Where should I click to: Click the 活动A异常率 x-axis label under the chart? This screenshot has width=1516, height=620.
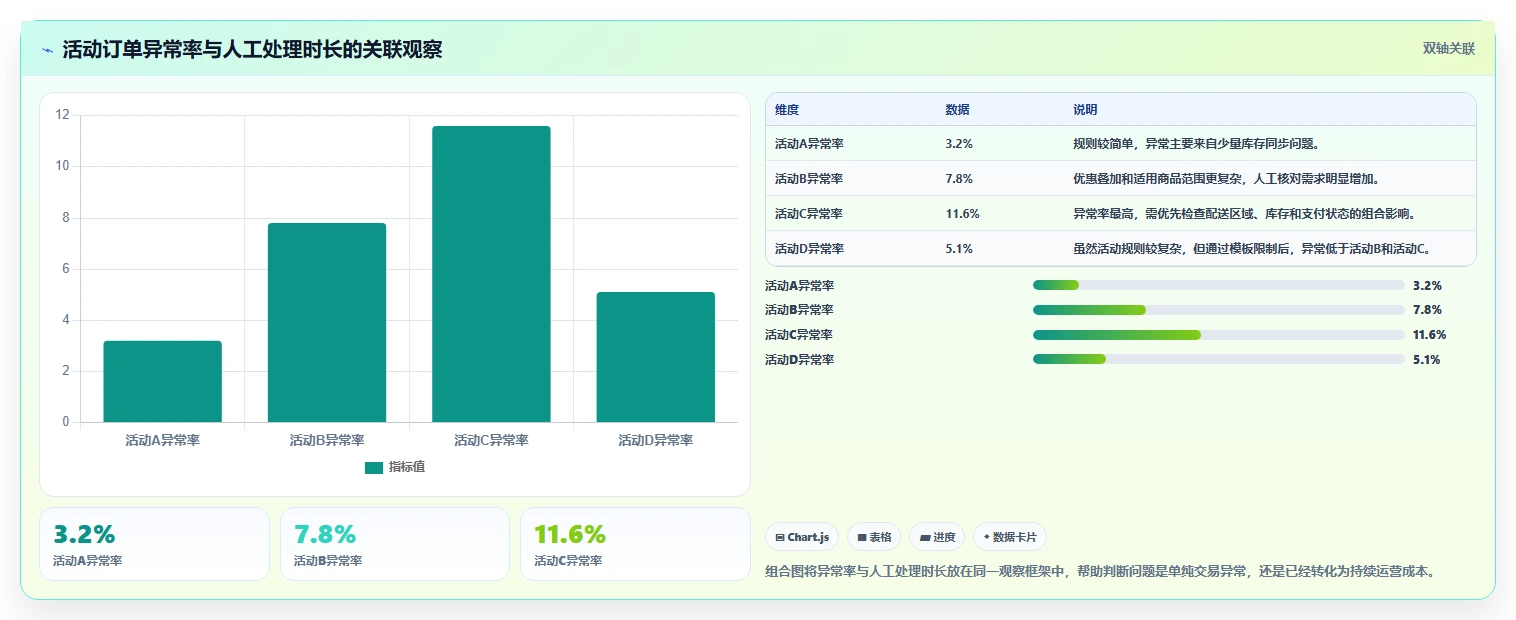[163, 440]
